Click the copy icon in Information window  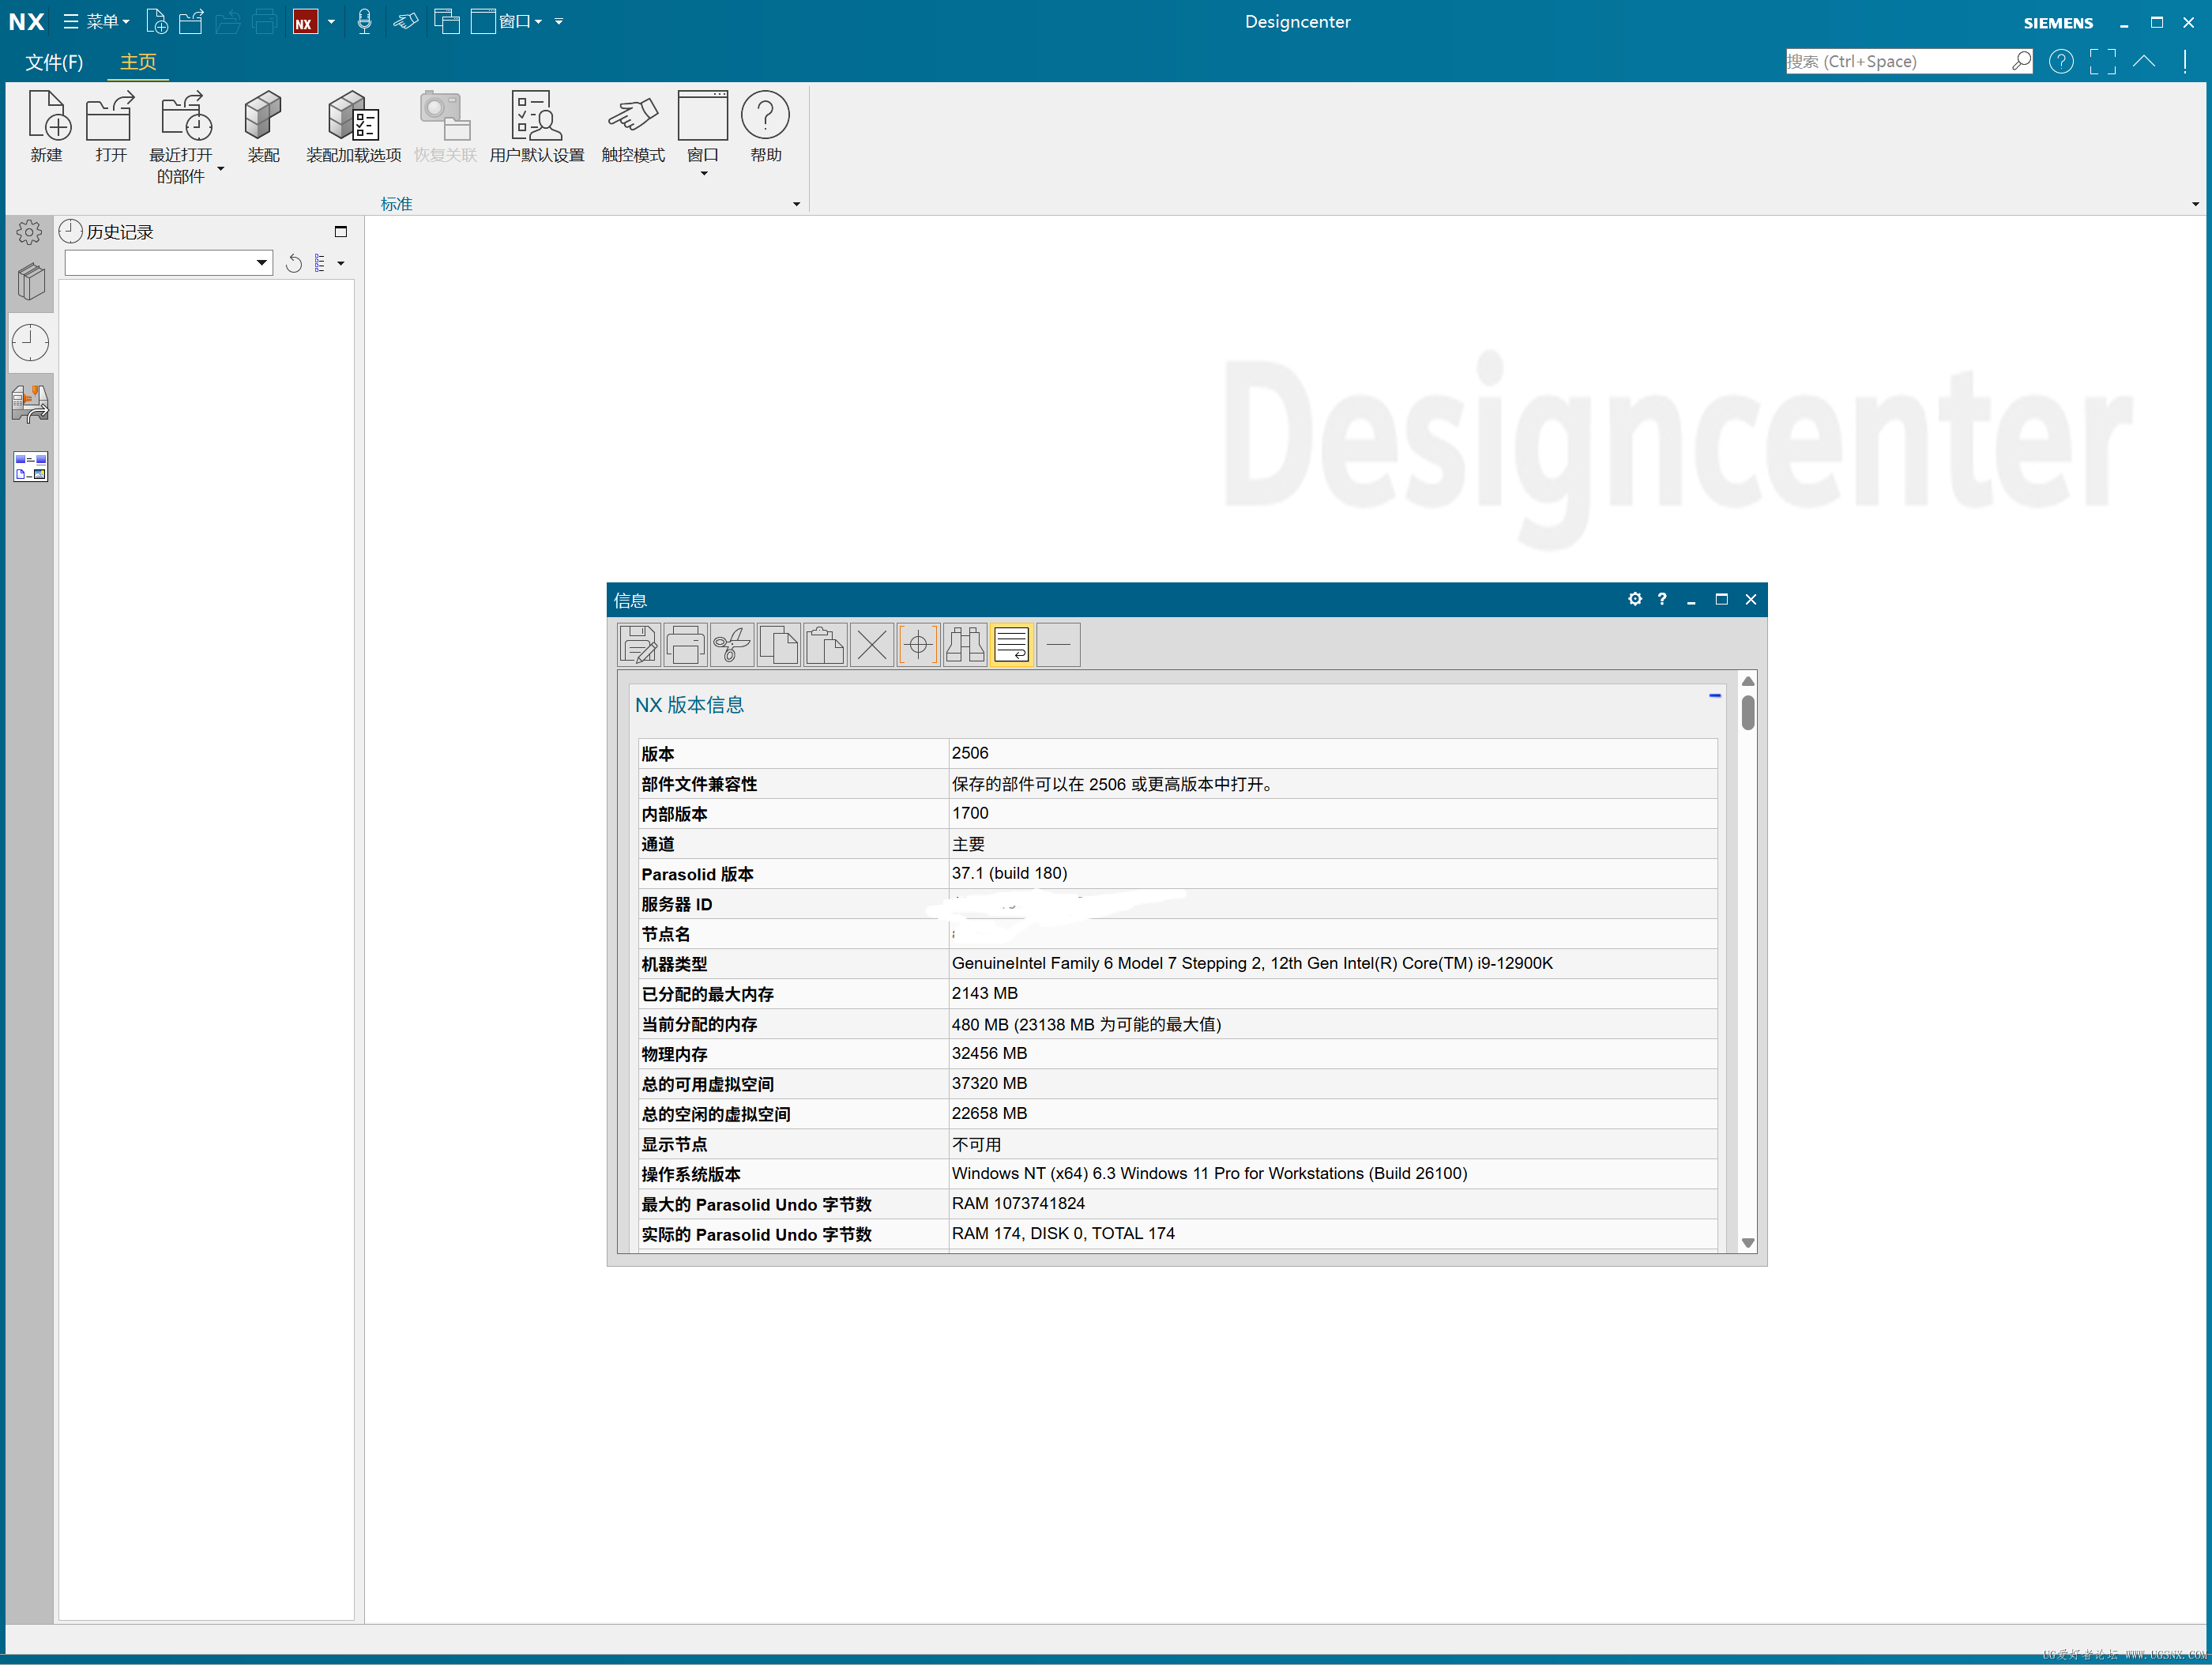pos(779,645)
